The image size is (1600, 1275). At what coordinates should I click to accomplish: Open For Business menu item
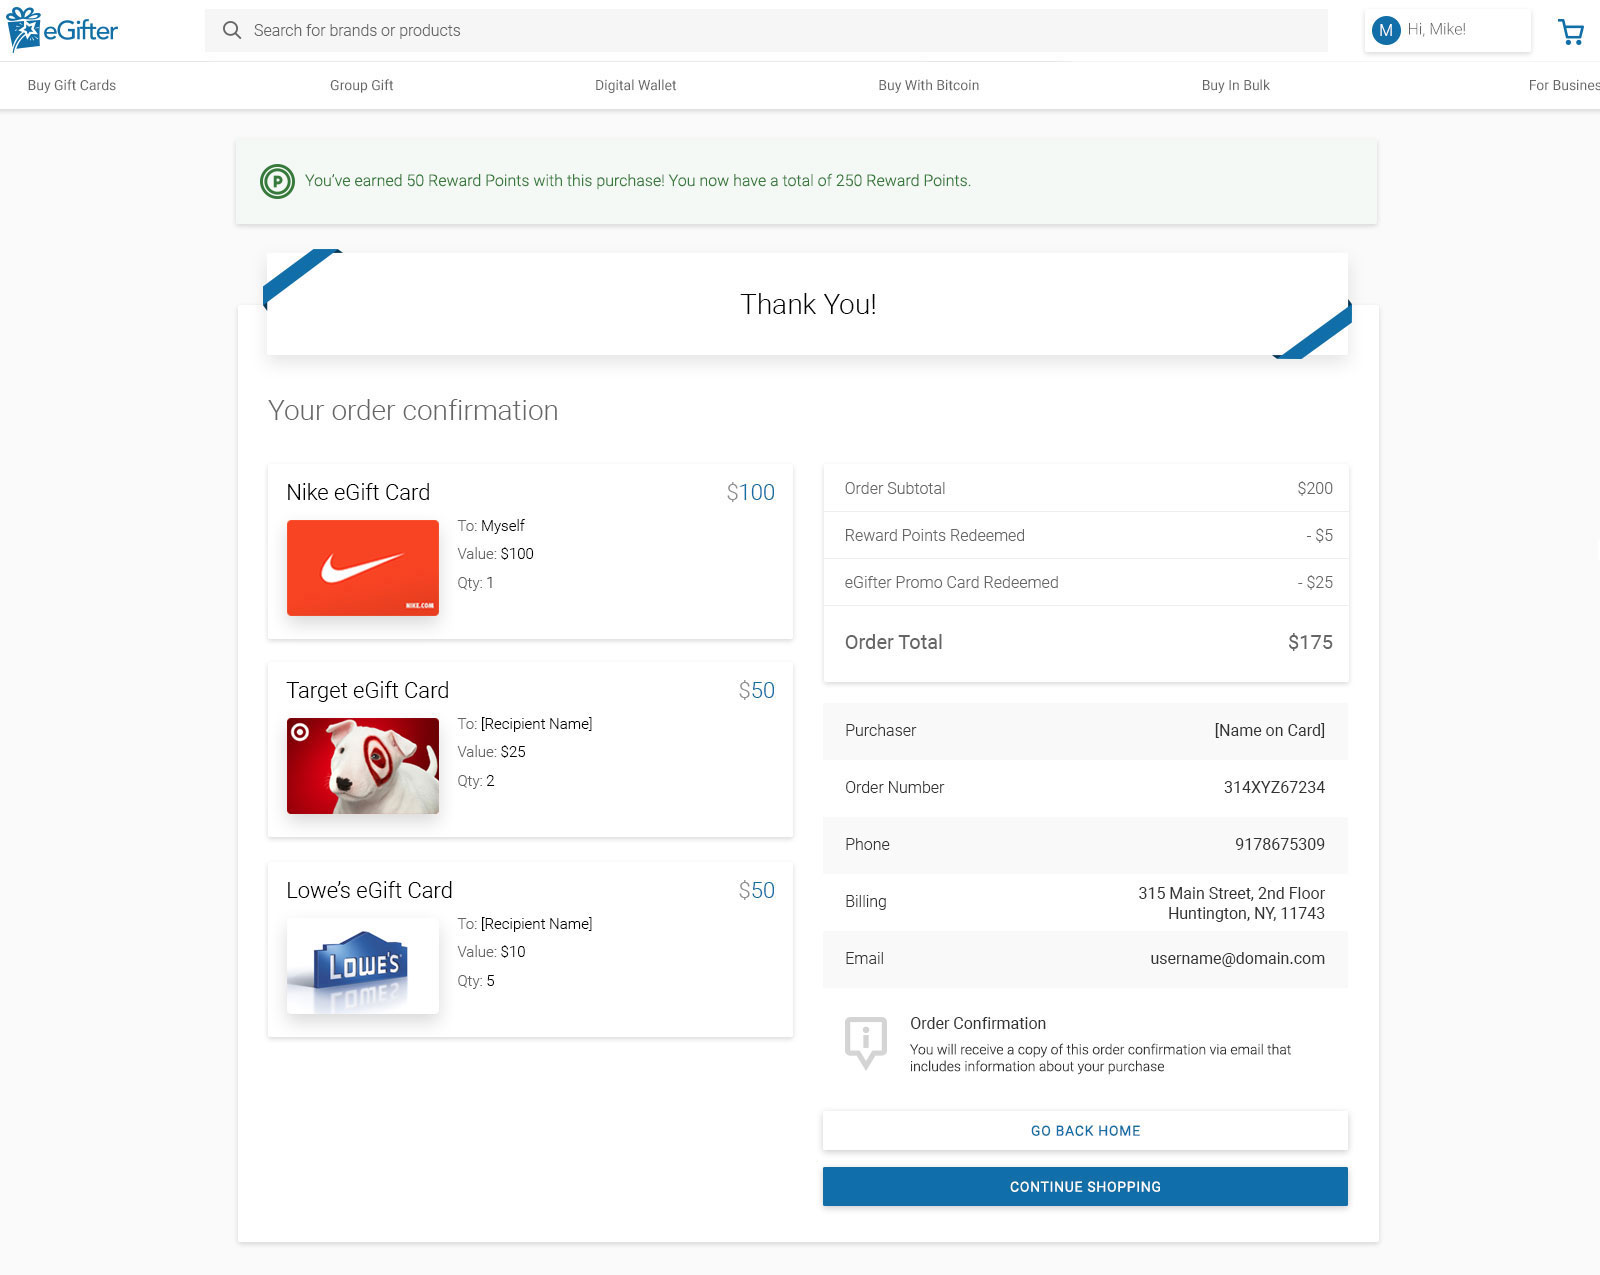click(x=1564, y=85)
